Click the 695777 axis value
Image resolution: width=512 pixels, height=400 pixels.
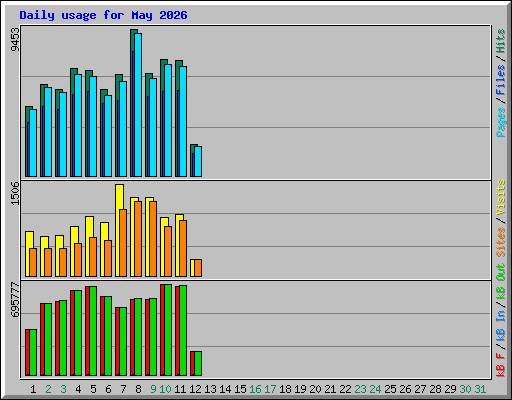point(15,300)
